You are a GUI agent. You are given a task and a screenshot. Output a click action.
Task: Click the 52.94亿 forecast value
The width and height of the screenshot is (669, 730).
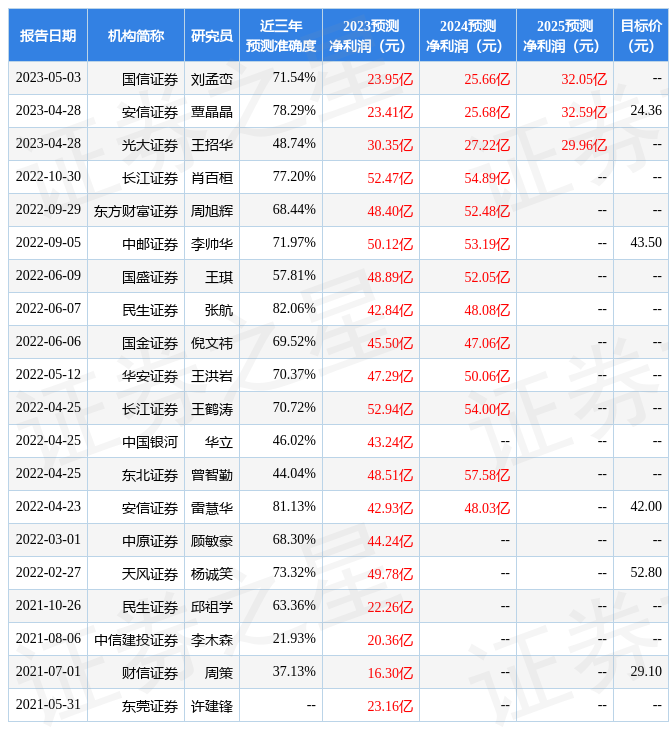tap(390, 409)
